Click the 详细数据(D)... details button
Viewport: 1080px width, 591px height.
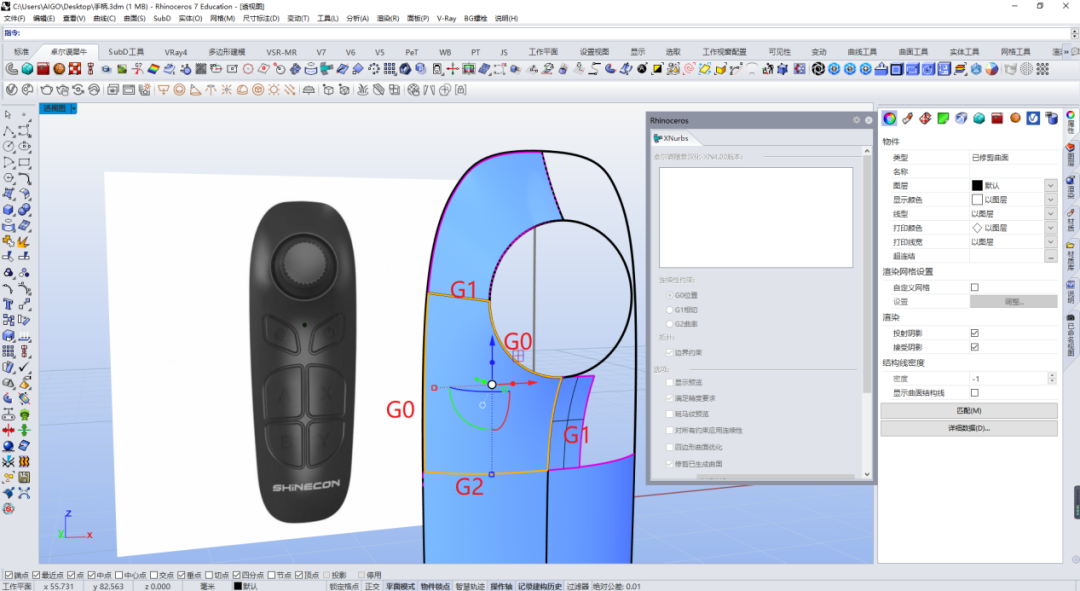(x=968, y=428)
